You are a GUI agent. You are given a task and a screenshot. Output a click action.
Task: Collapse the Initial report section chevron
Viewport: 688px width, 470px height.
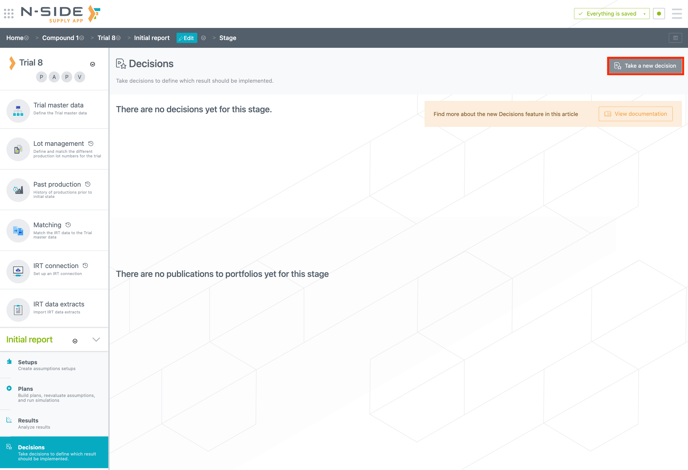coord(96,340)
